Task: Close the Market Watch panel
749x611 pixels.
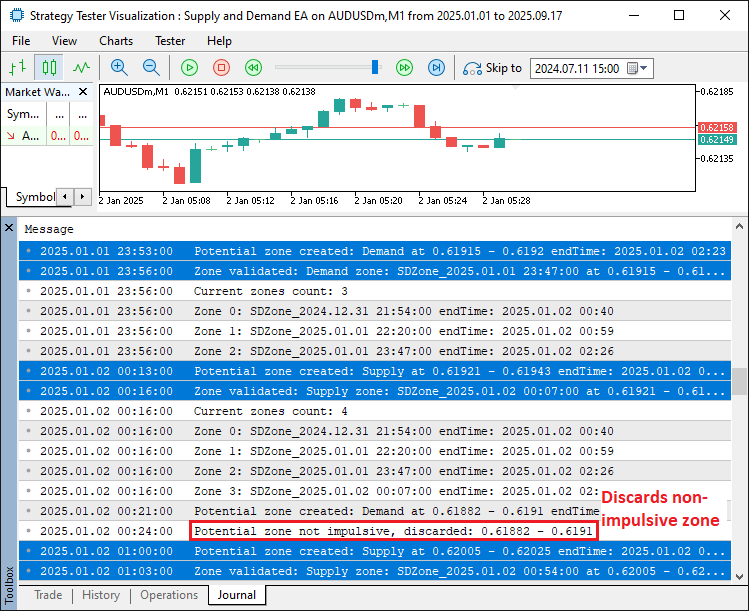Action: 83,92
